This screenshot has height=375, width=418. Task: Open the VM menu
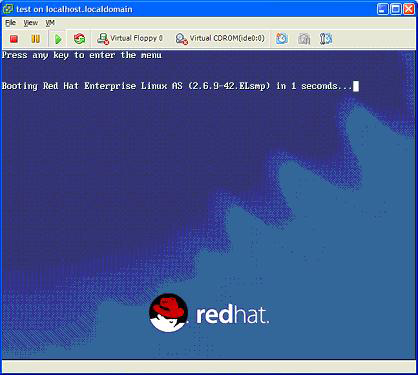50,23
